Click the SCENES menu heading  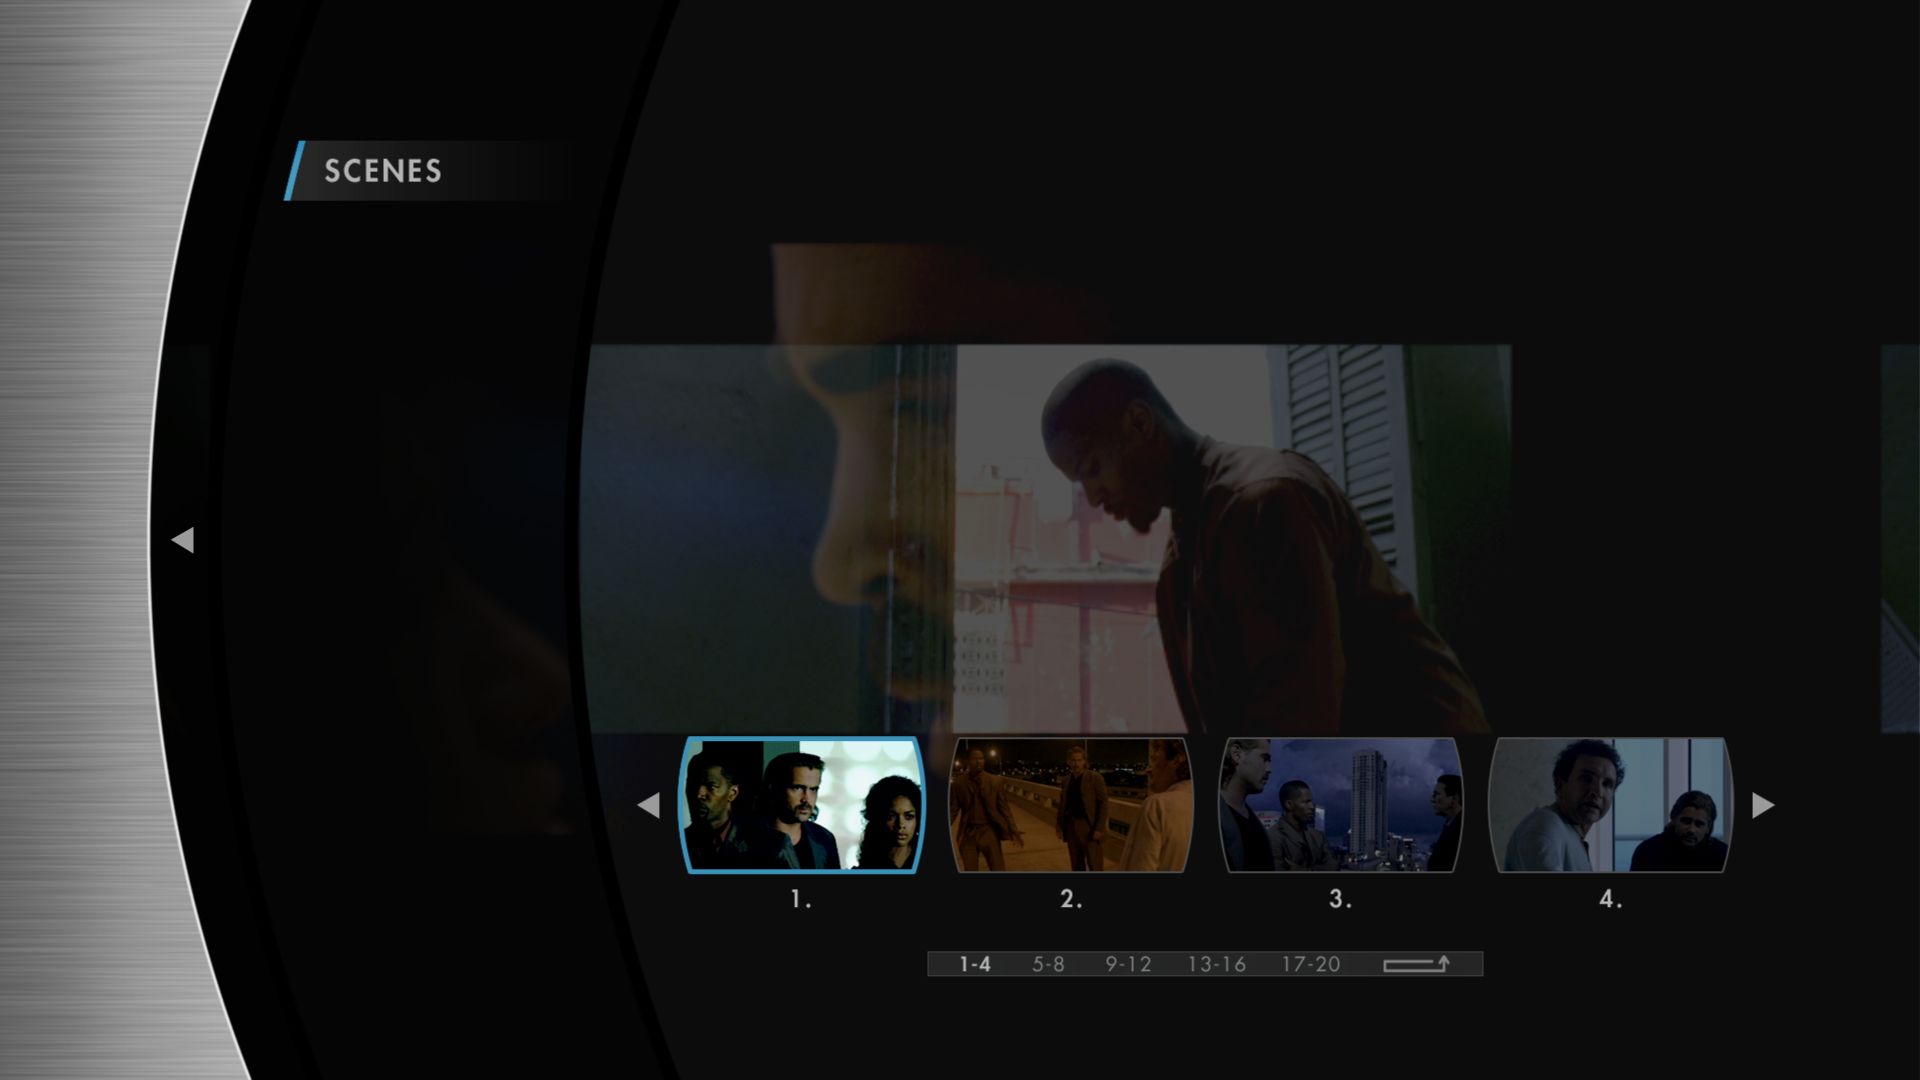[x=383, y=171]
